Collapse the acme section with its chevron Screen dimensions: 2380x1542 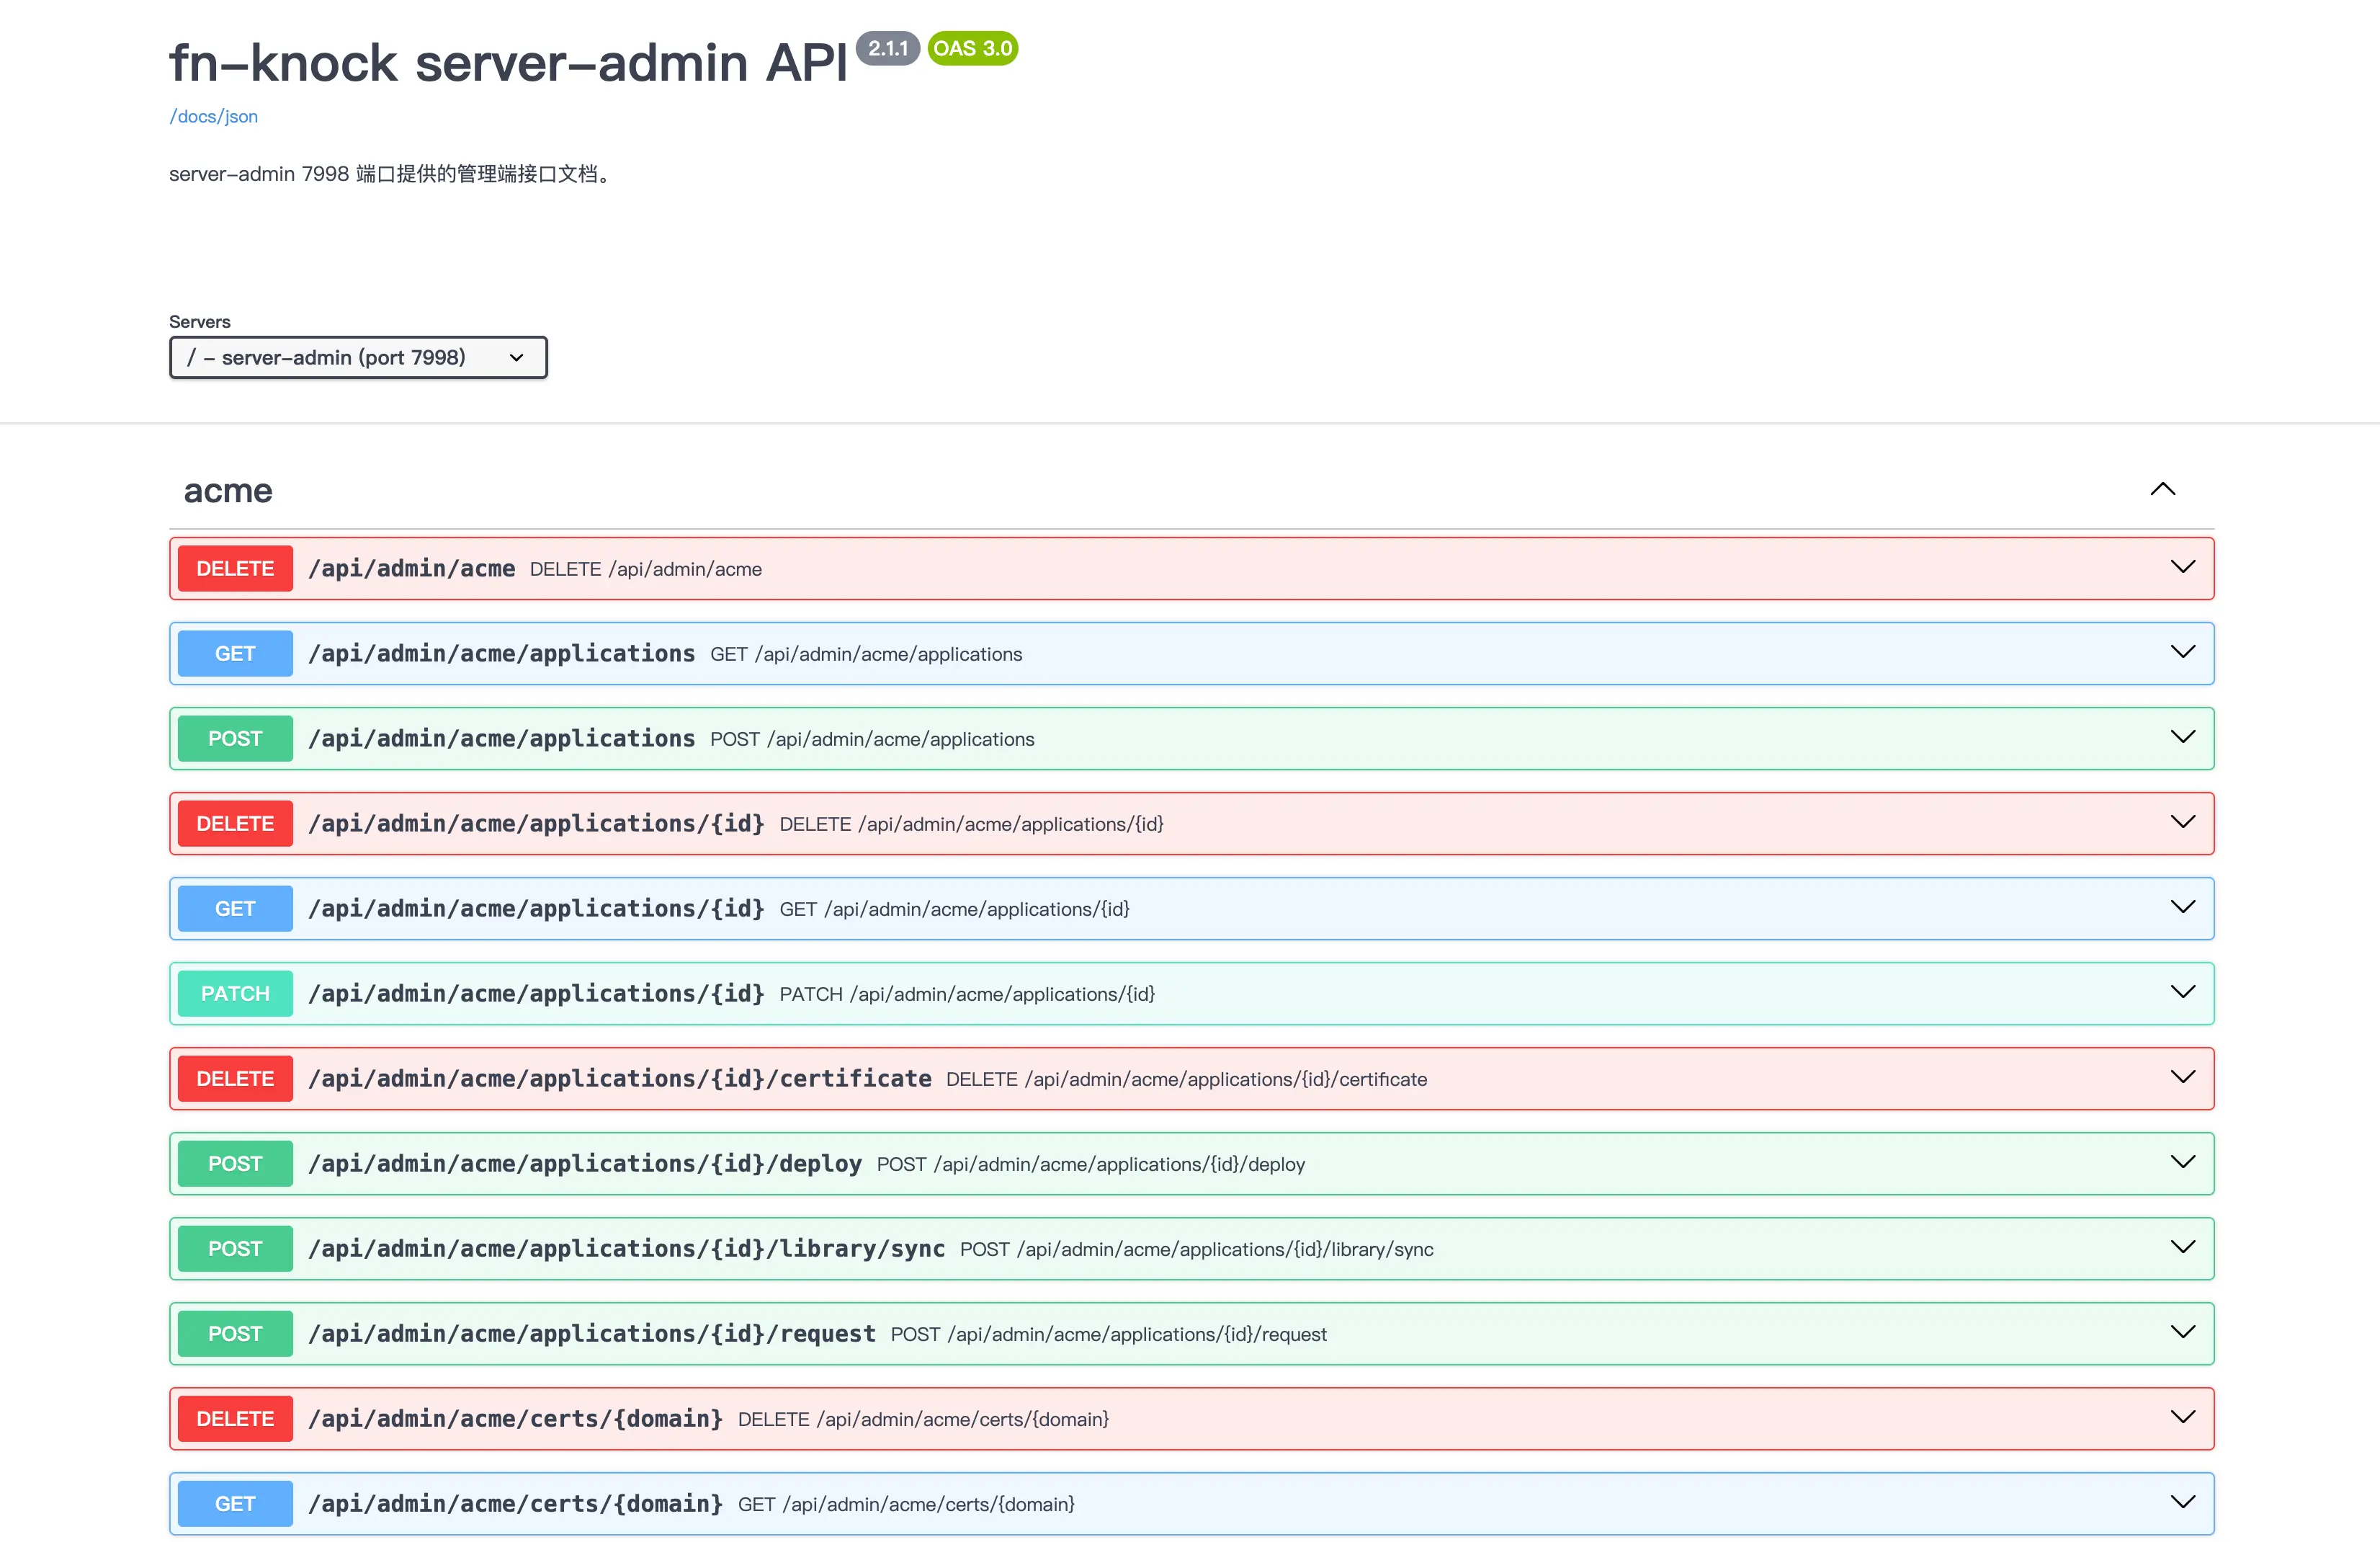tap(2162, 489)
